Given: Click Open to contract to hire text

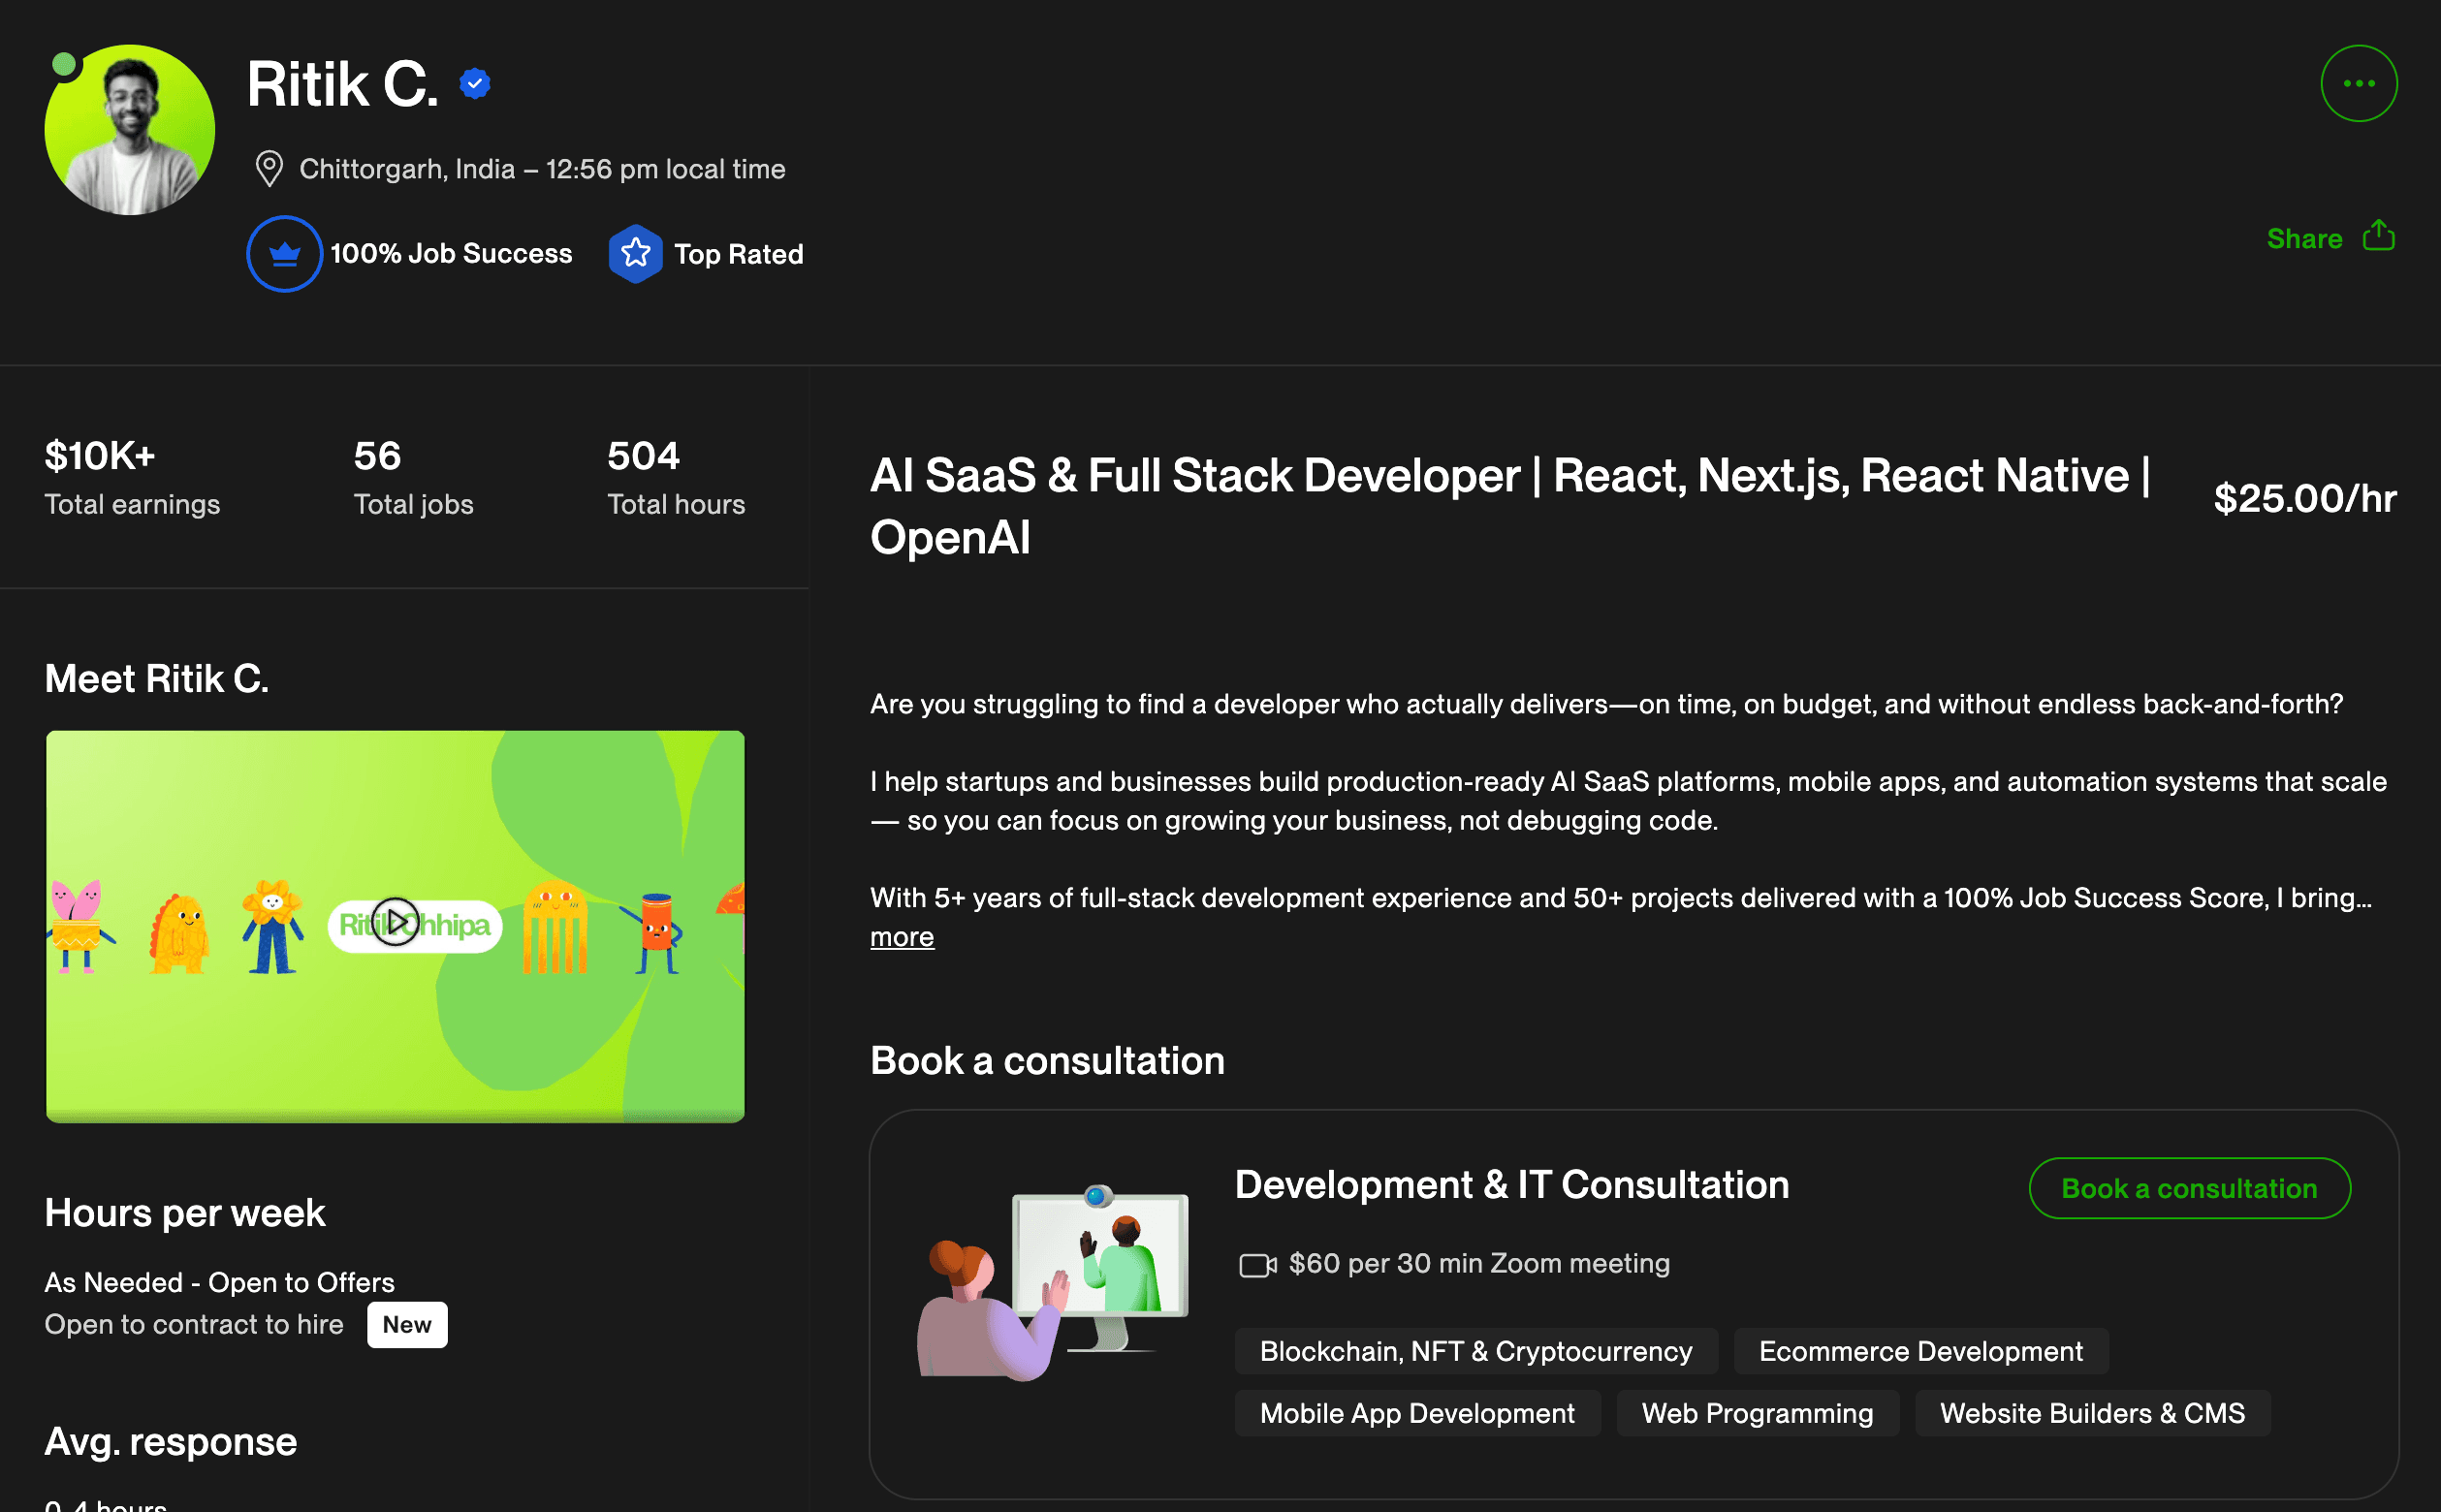Looking at the screenshot, I should coord(194,1324).
